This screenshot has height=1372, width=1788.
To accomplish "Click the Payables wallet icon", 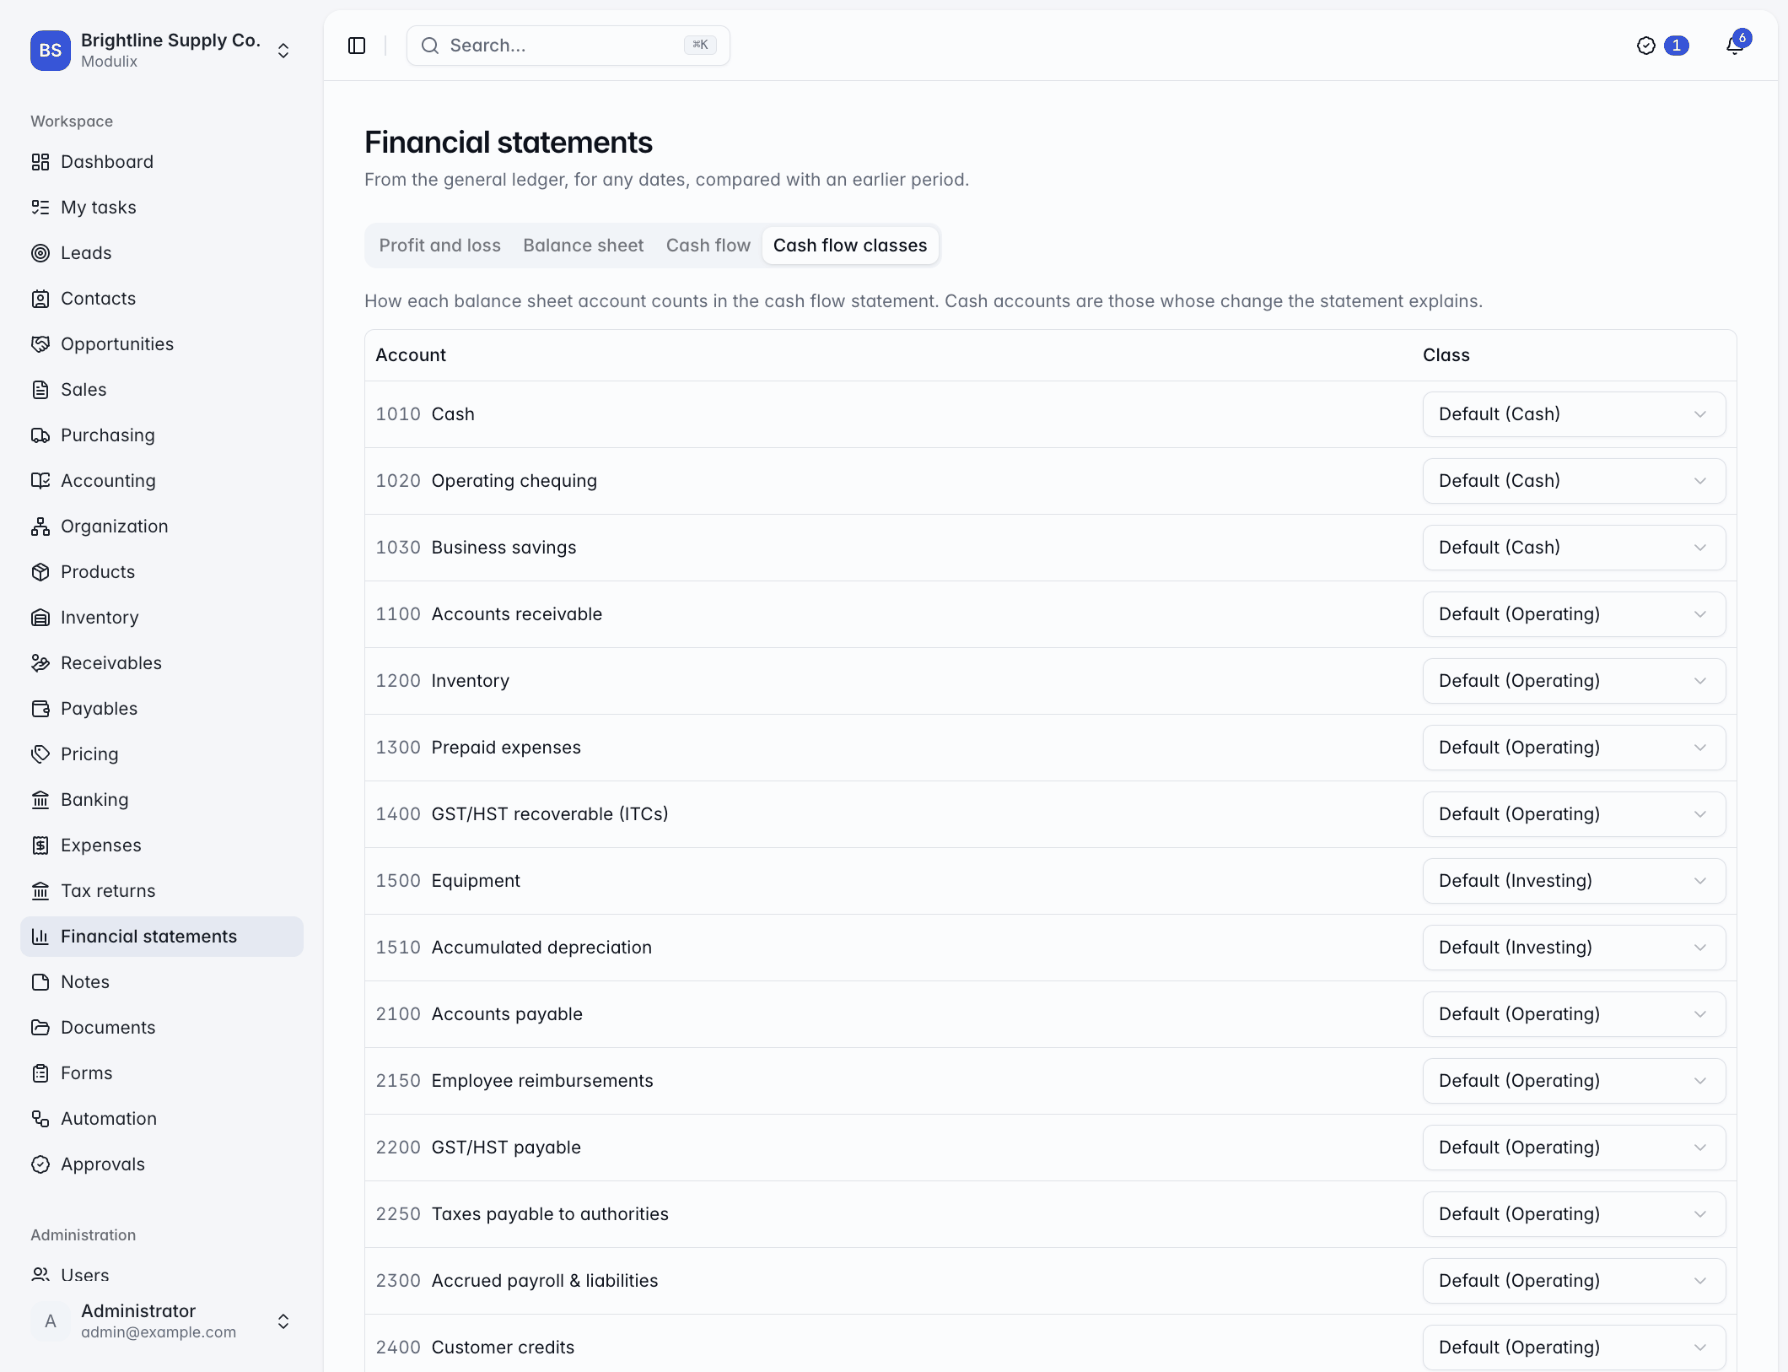I will [x=40, y=708].
